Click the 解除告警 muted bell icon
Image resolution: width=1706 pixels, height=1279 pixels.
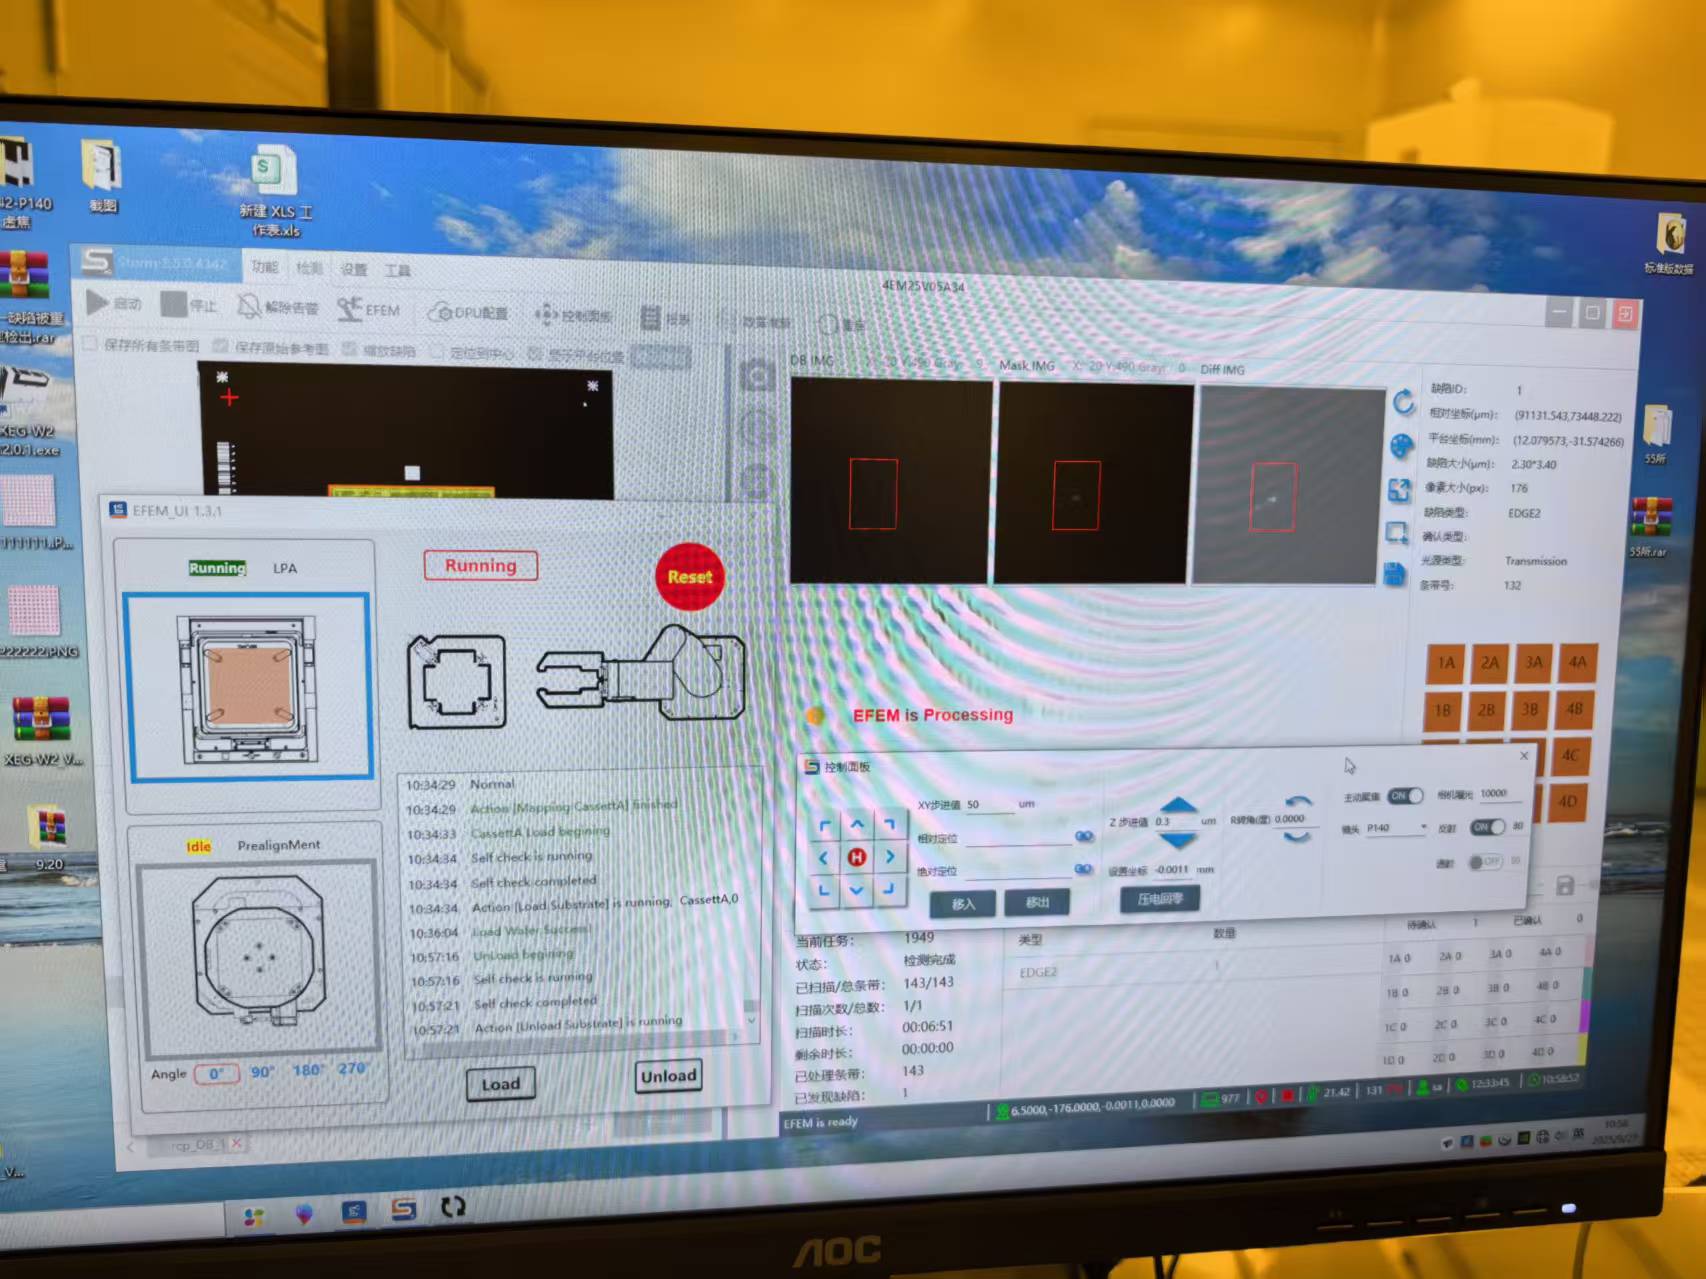(x=249, y=306)
